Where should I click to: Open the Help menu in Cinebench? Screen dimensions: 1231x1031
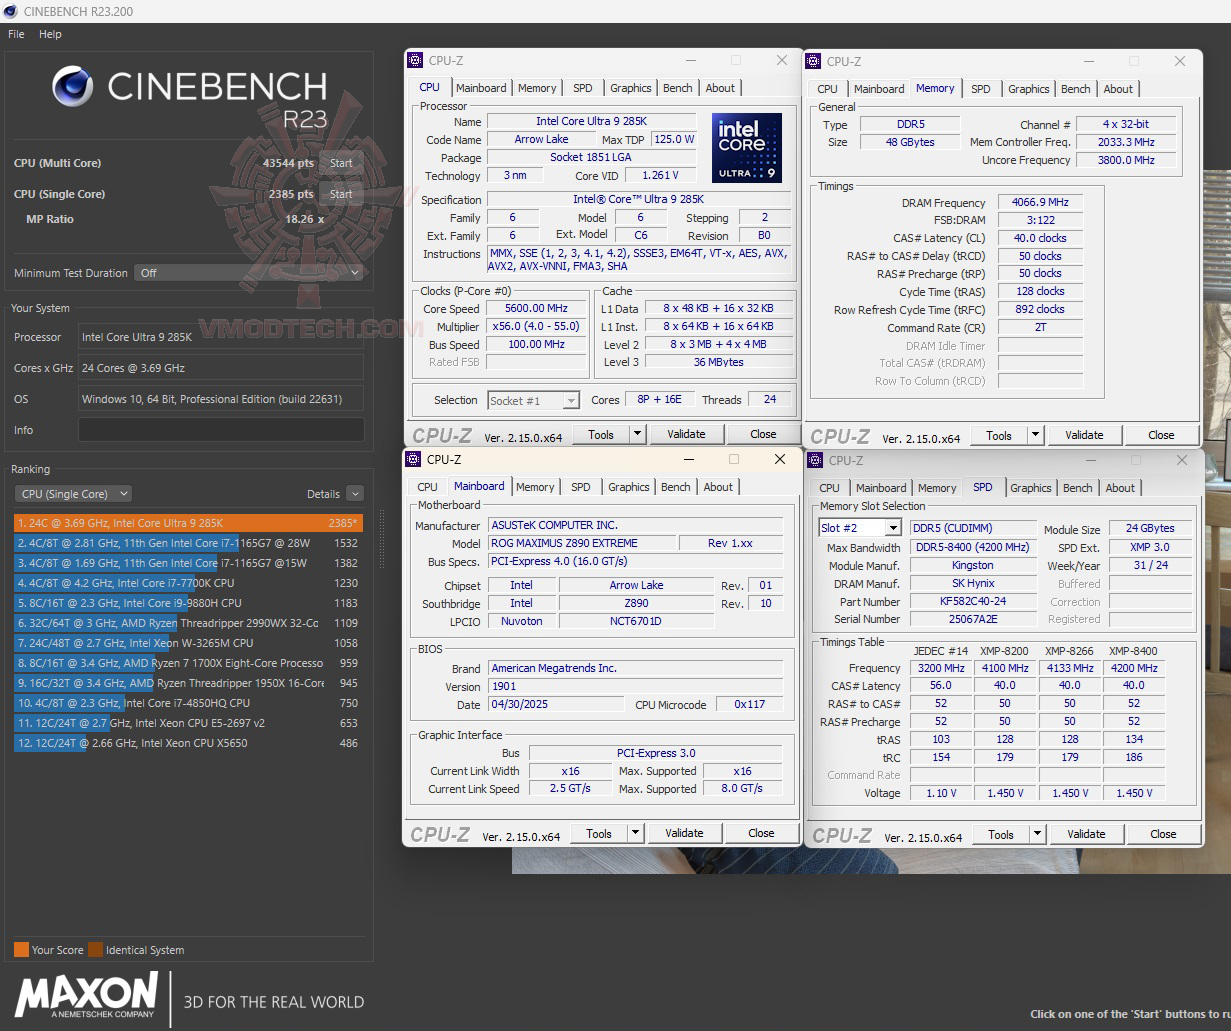pos(50,34)
